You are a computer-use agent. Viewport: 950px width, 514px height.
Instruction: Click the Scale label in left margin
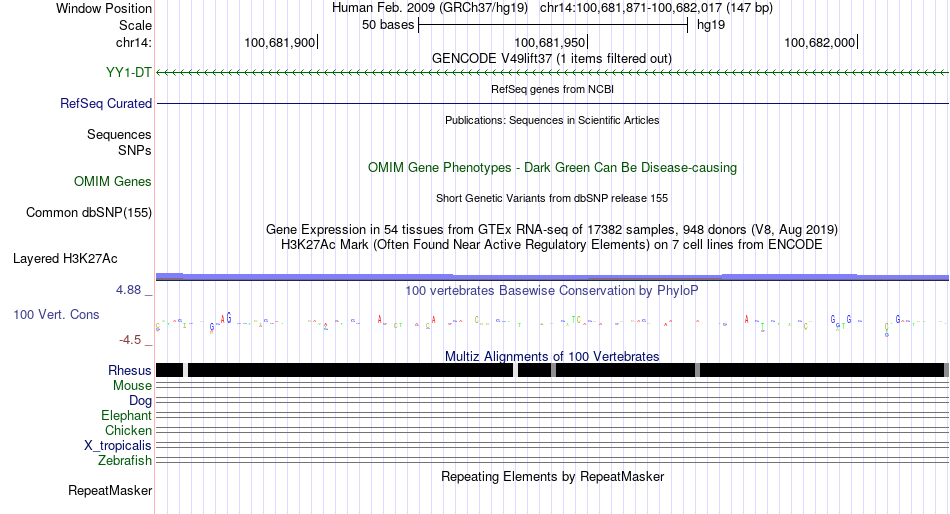point(135,25)
